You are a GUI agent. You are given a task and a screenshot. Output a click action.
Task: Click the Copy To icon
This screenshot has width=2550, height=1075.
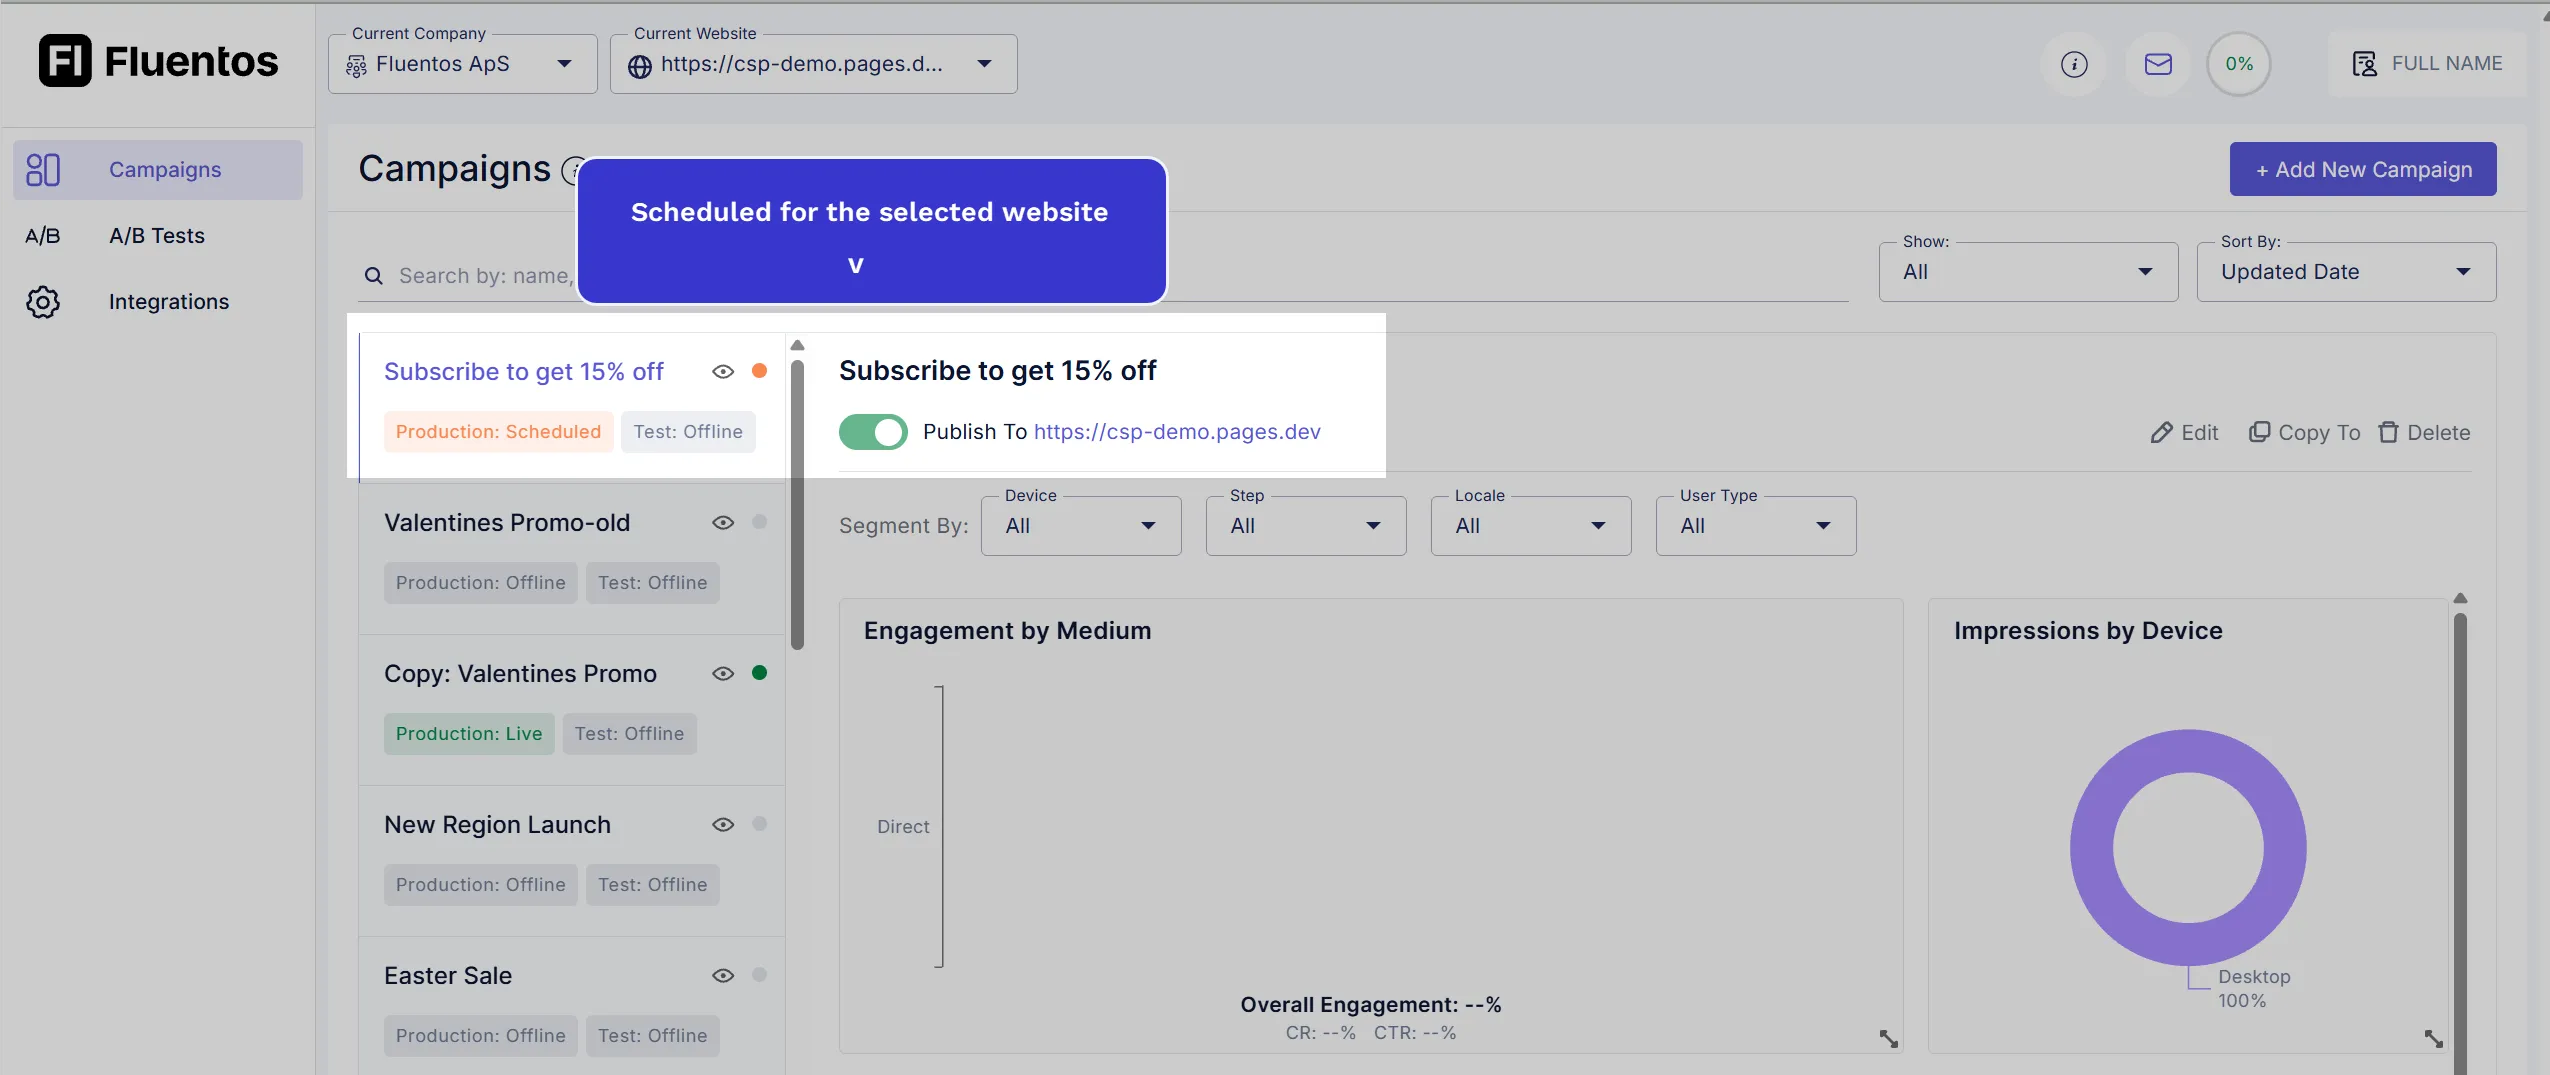point(2259,432)
